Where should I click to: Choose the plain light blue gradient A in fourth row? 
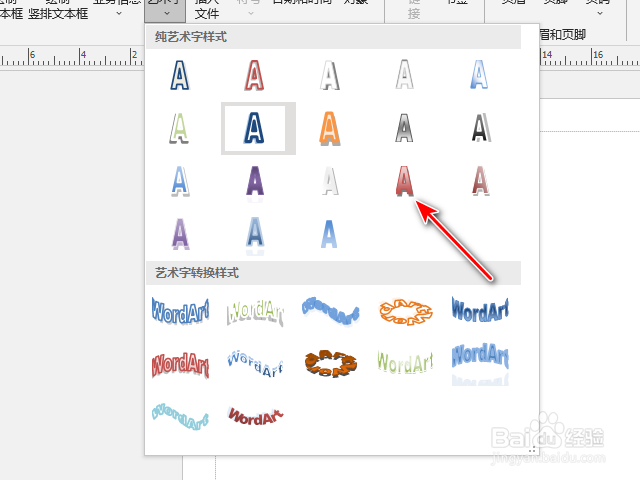[x=329, y=234]
